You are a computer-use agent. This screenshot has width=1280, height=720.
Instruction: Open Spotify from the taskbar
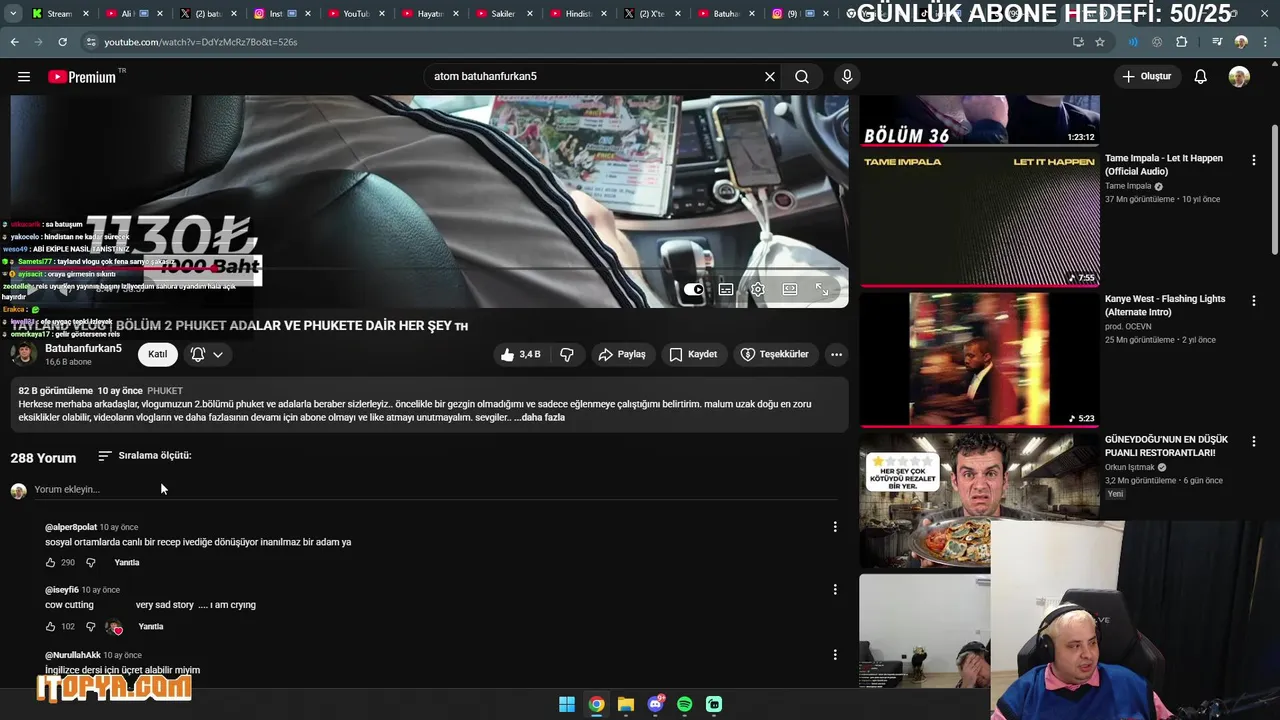click(685, 704)
